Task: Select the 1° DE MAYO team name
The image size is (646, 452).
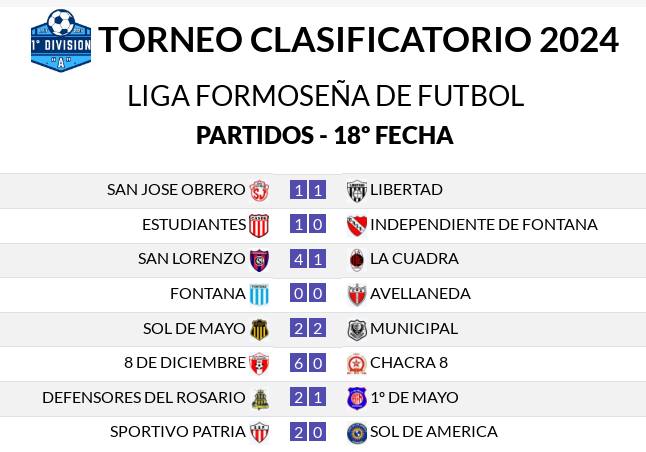Action: [x=414, y=398]
